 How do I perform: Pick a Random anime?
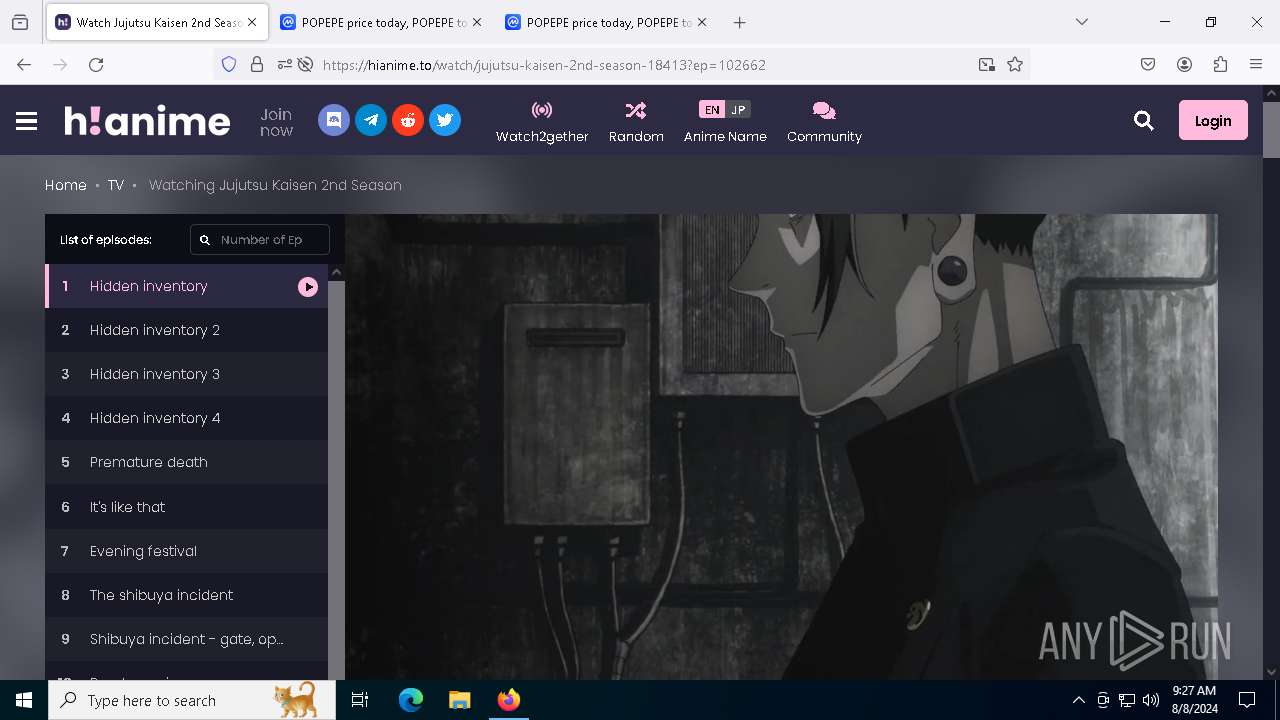pos(636,122)
